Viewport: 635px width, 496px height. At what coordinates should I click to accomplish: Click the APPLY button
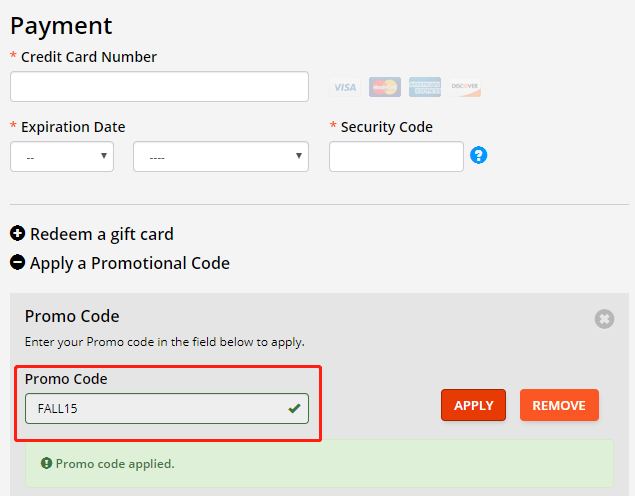pos(473,405)
